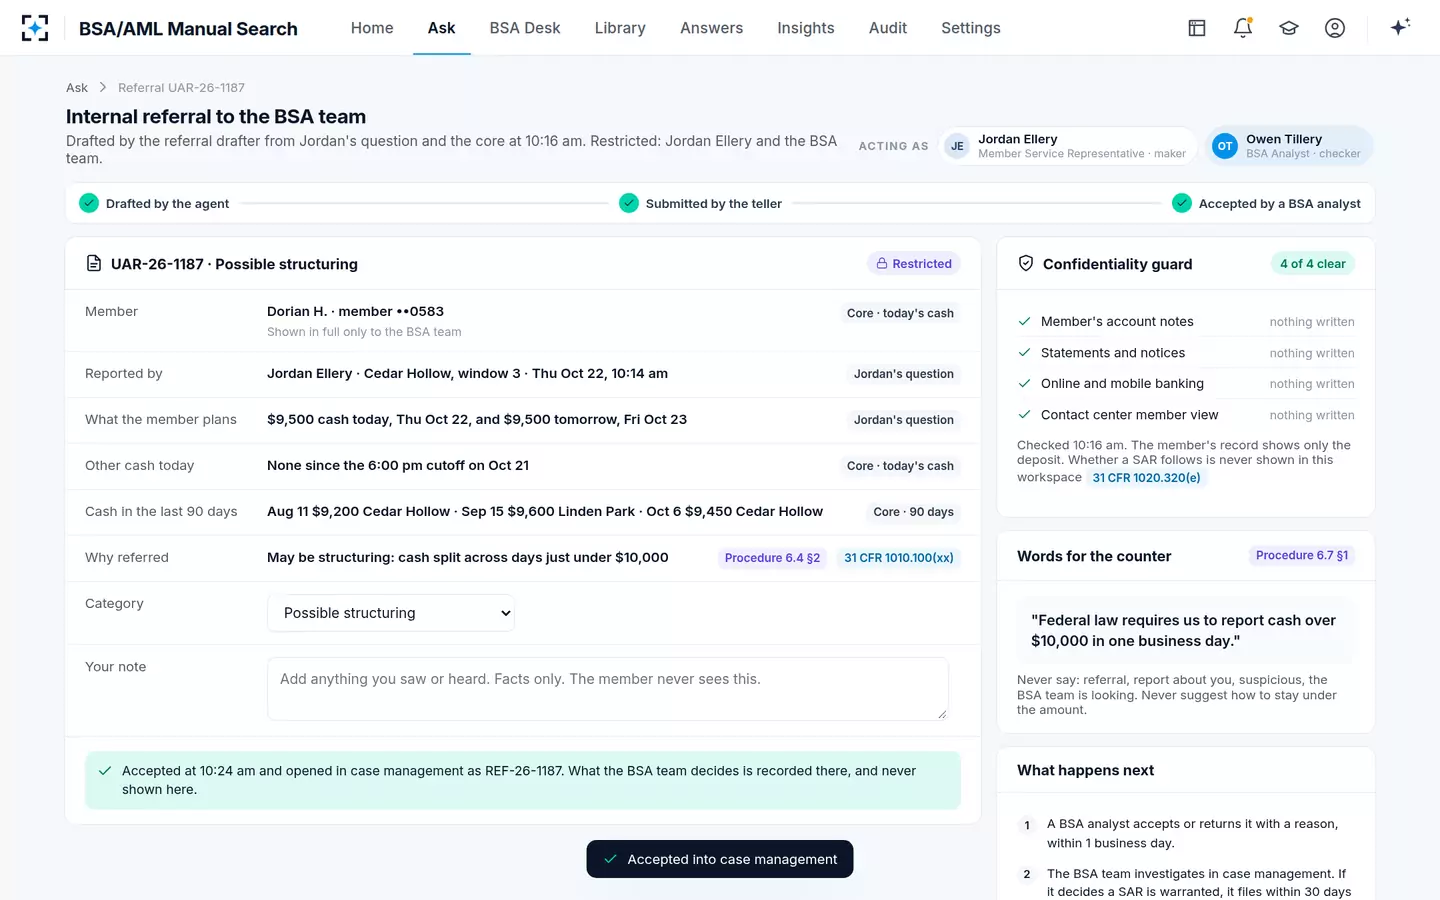Click the green check beside Drafted by the agent
The width and height of the screenshot is (1440, 900).
click(x=89, y=203)
